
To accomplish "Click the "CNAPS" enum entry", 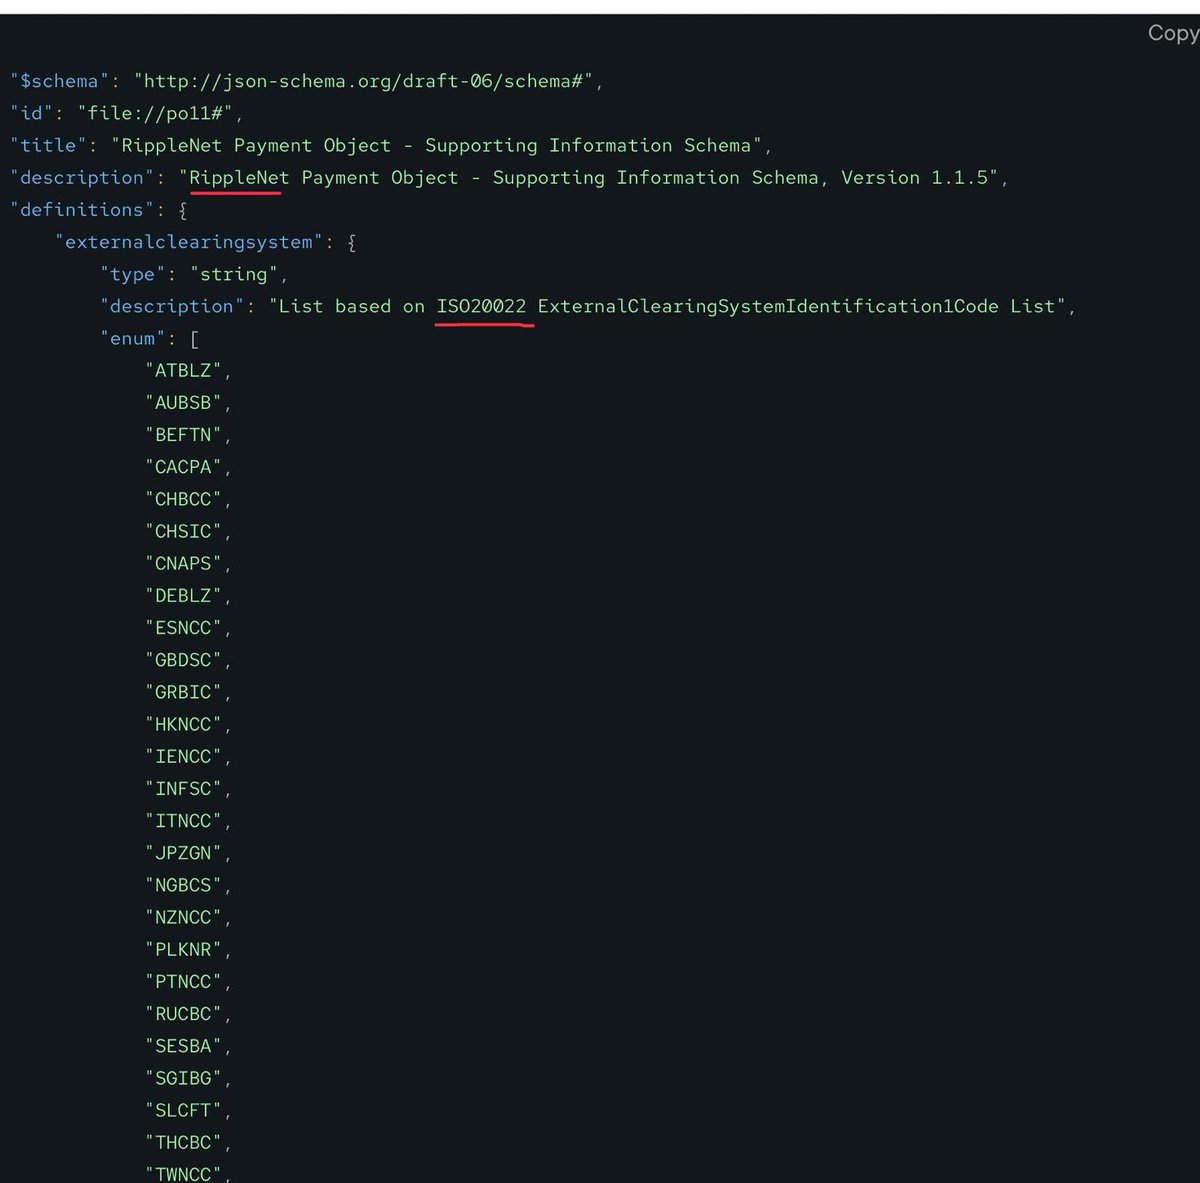I will point(183,563).
